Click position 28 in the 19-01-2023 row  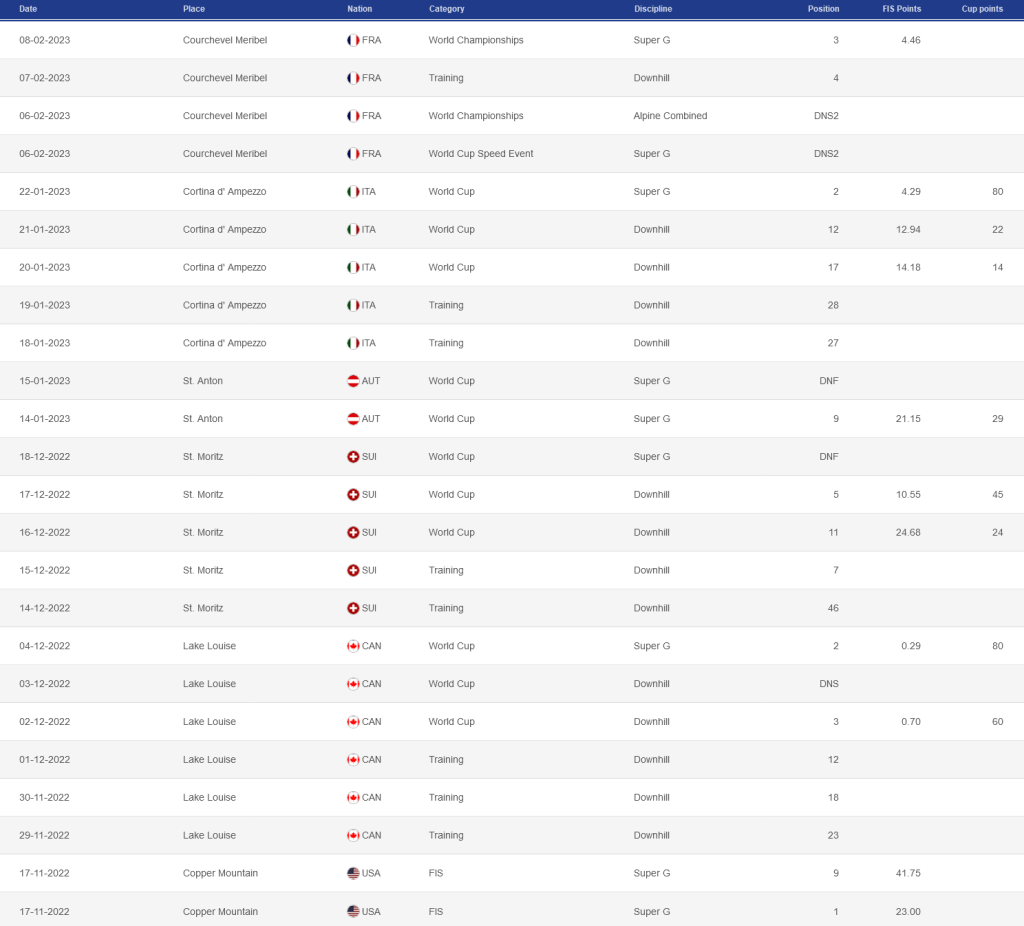click(833, 305)
